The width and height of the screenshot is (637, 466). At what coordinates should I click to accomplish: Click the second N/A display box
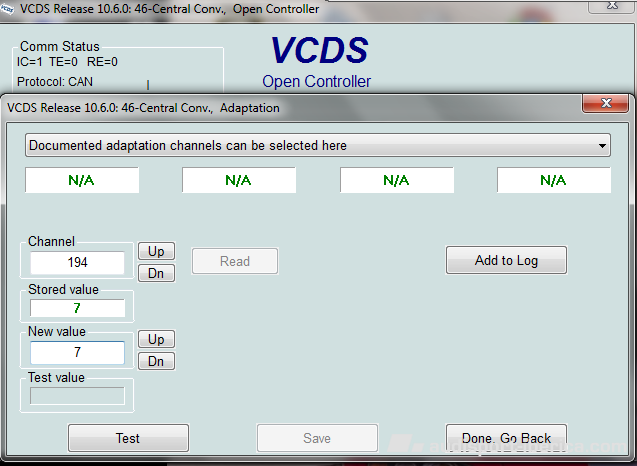pyautogui.click(x=239, y=180)
